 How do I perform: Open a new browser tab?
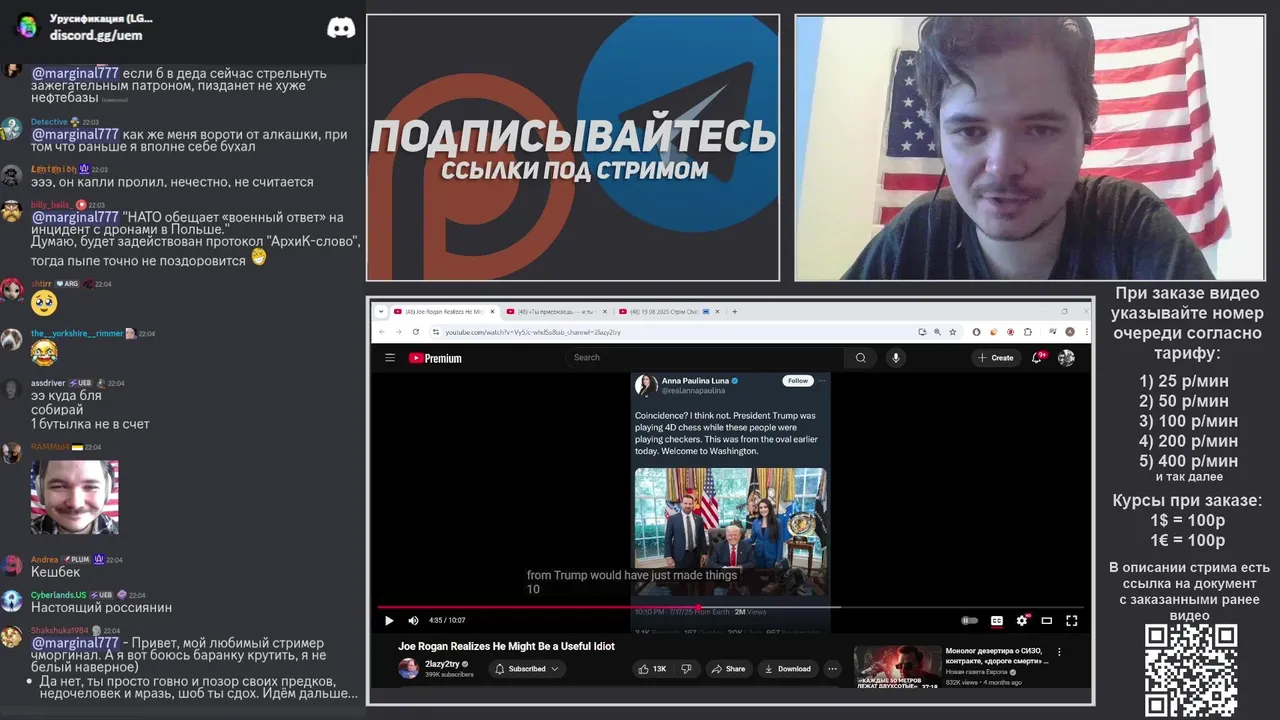tap(735, 312)
